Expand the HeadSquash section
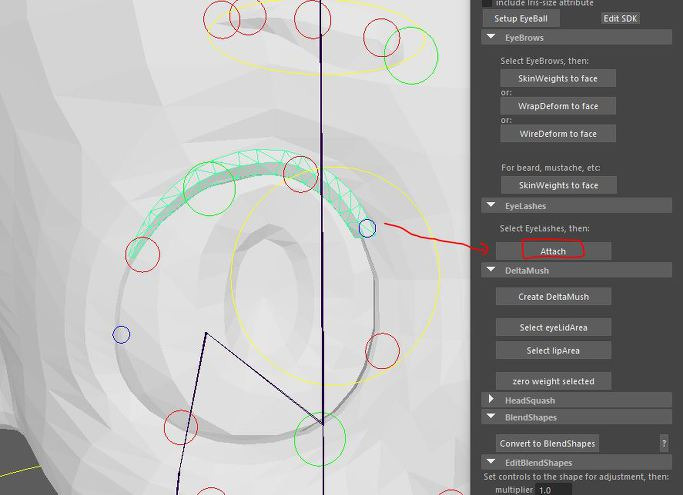The width and height of the screenshot is (683, 495). click(x=491, y=399)
